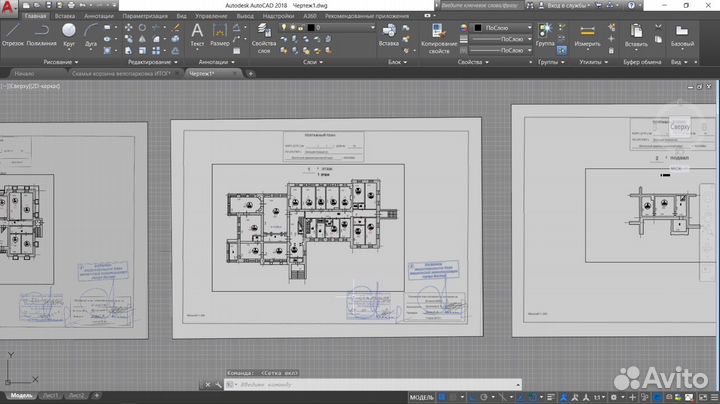Image resolution: width=720 pixels, height=404 pixels.
Task: Open the Аннотации ribbon tab
Action: (99, 17)
